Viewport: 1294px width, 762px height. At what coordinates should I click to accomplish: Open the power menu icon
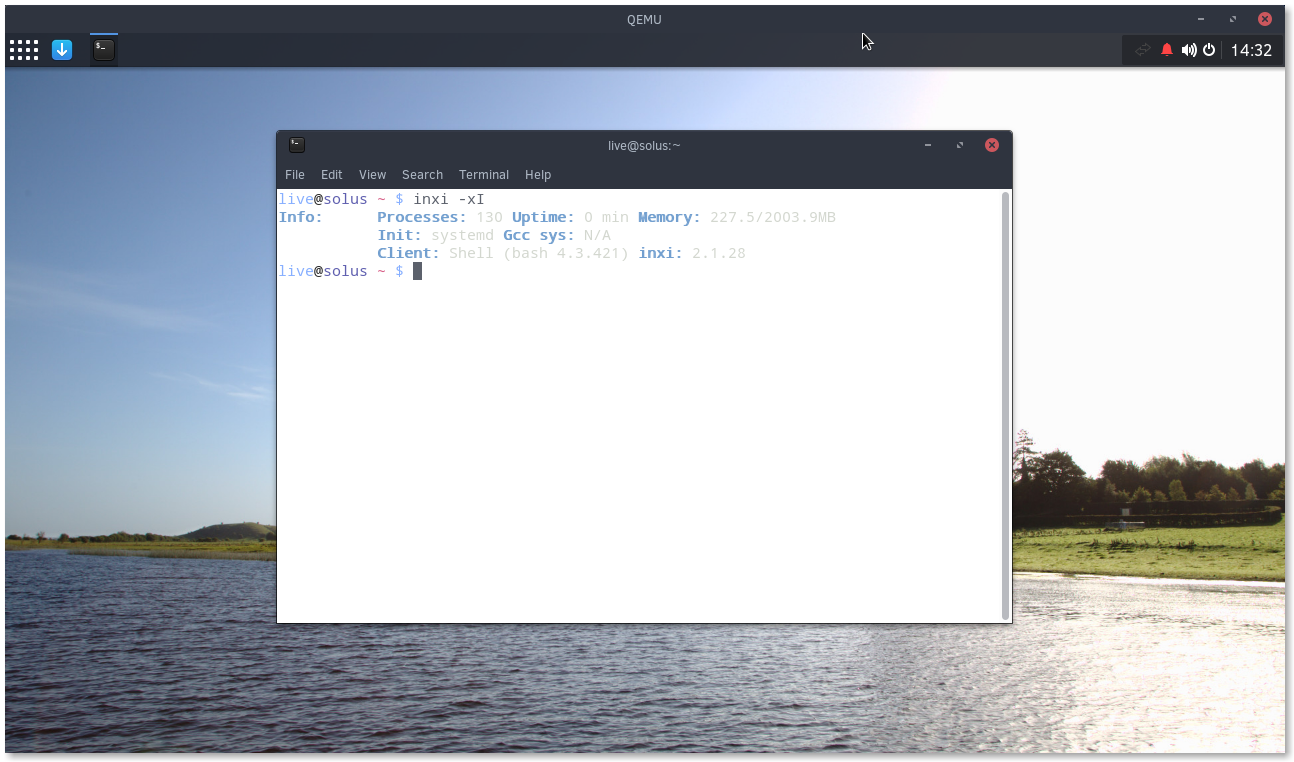1209,50
